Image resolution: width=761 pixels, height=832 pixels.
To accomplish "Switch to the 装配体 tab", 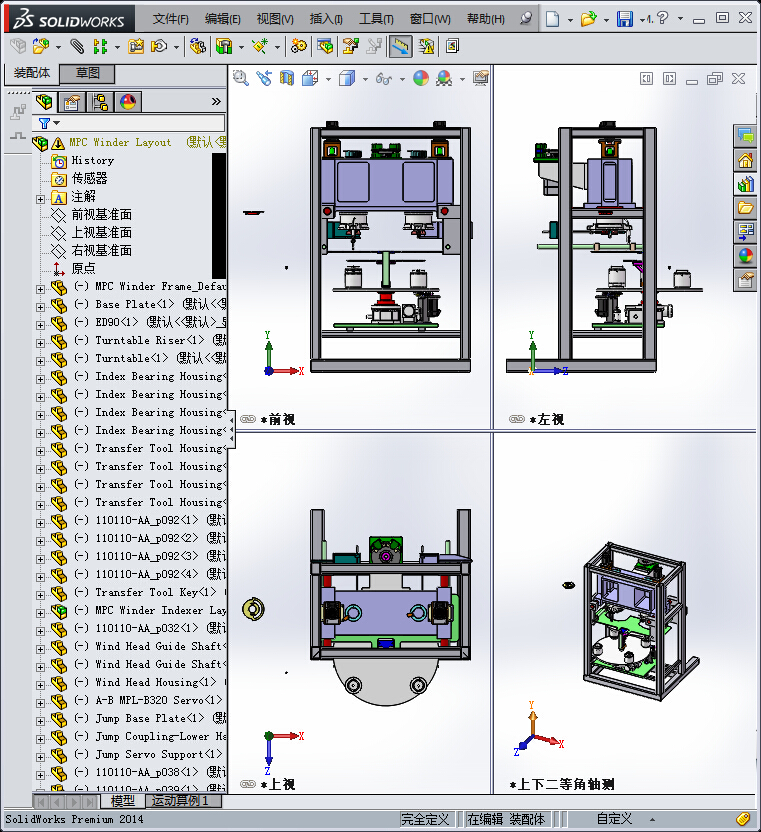I will click(32, 73).
